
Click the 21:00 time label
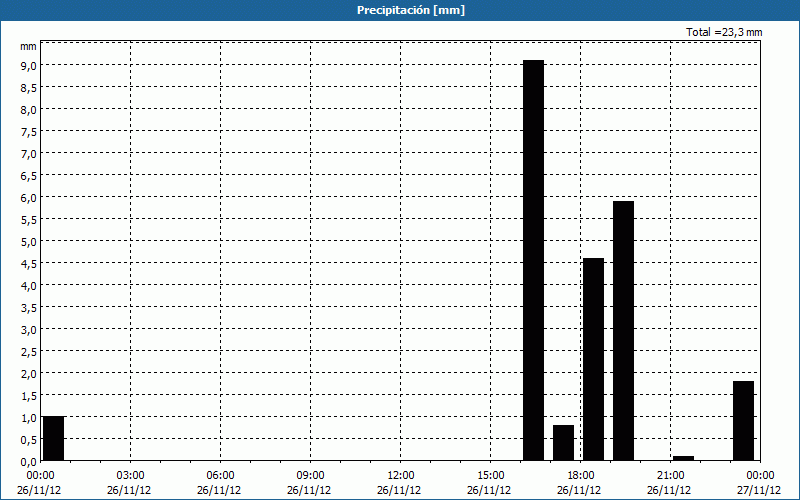(x=671, y=475)
